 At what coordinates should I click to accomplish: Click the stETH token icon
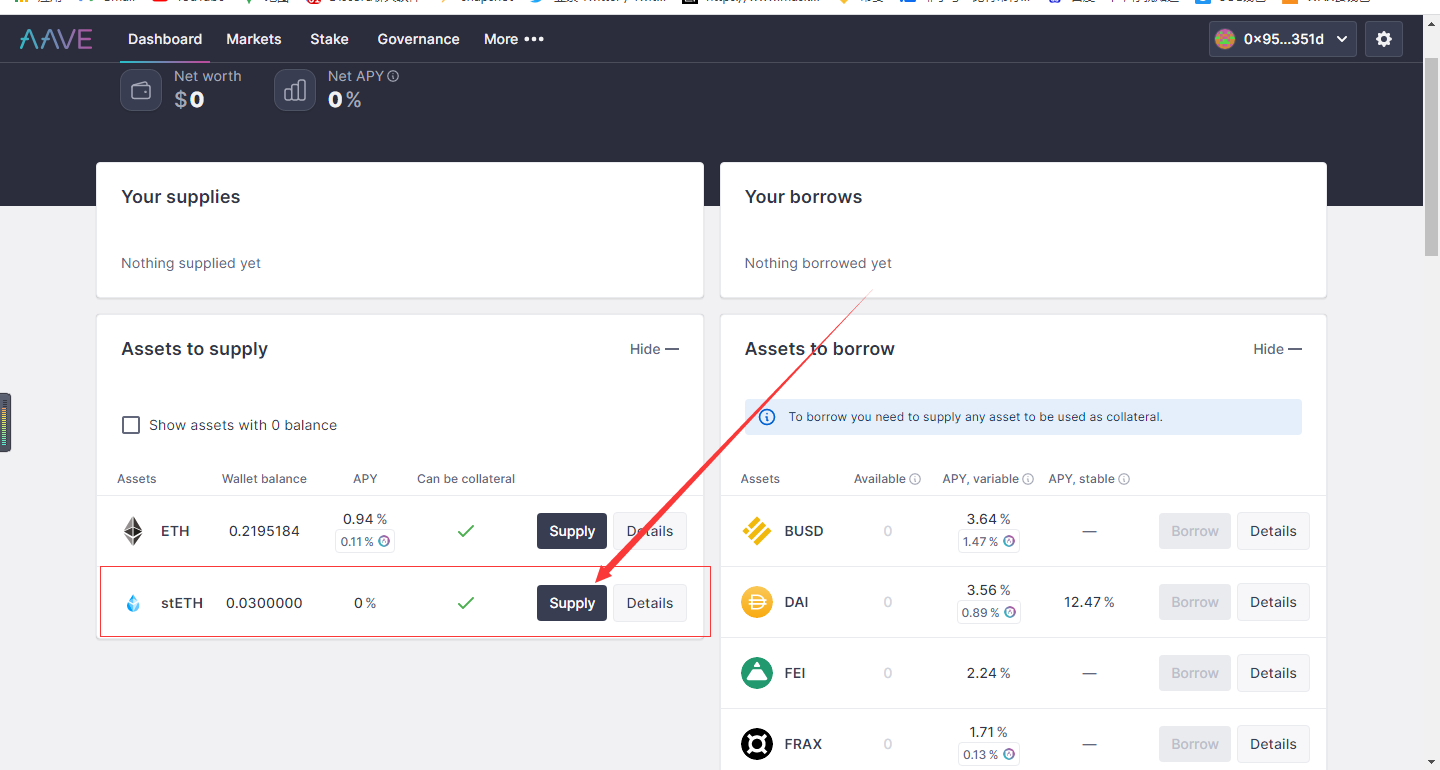tap(133, 603)
